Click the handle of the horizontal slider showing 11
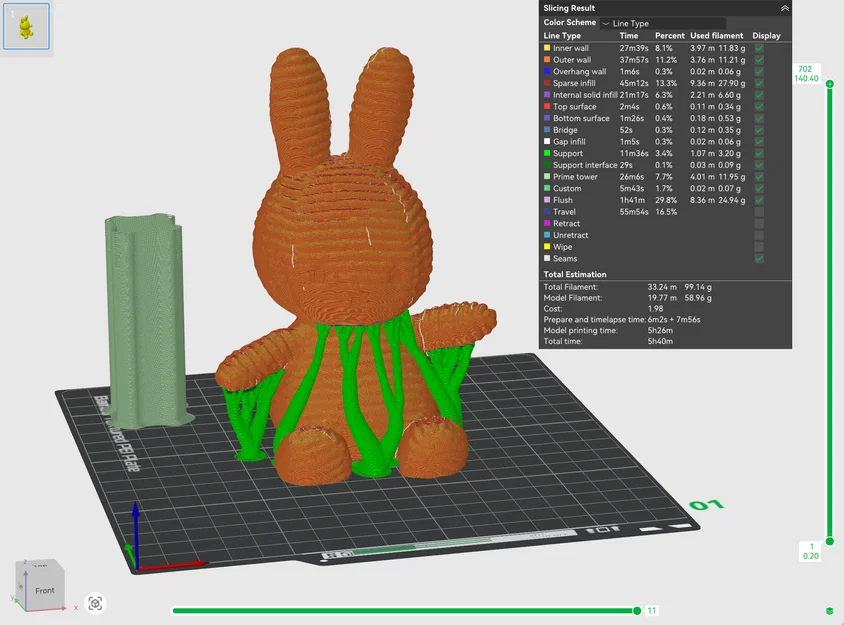 tap(637, 610)
